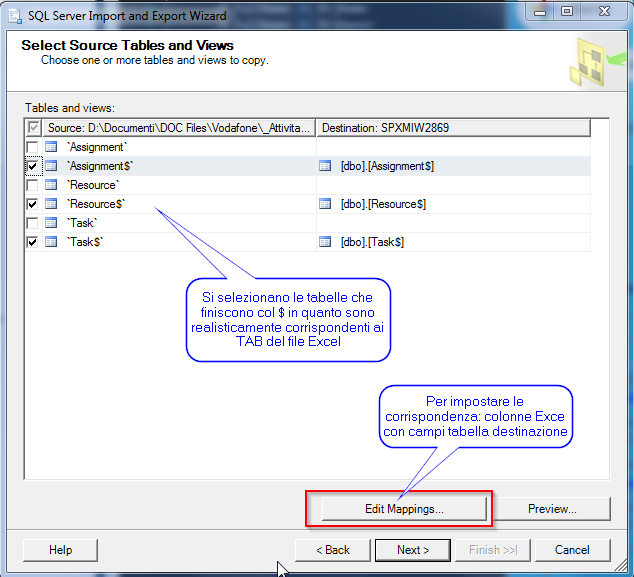Click the table icon beside `Assignment`
634x577 pixels.
point(51,147)
